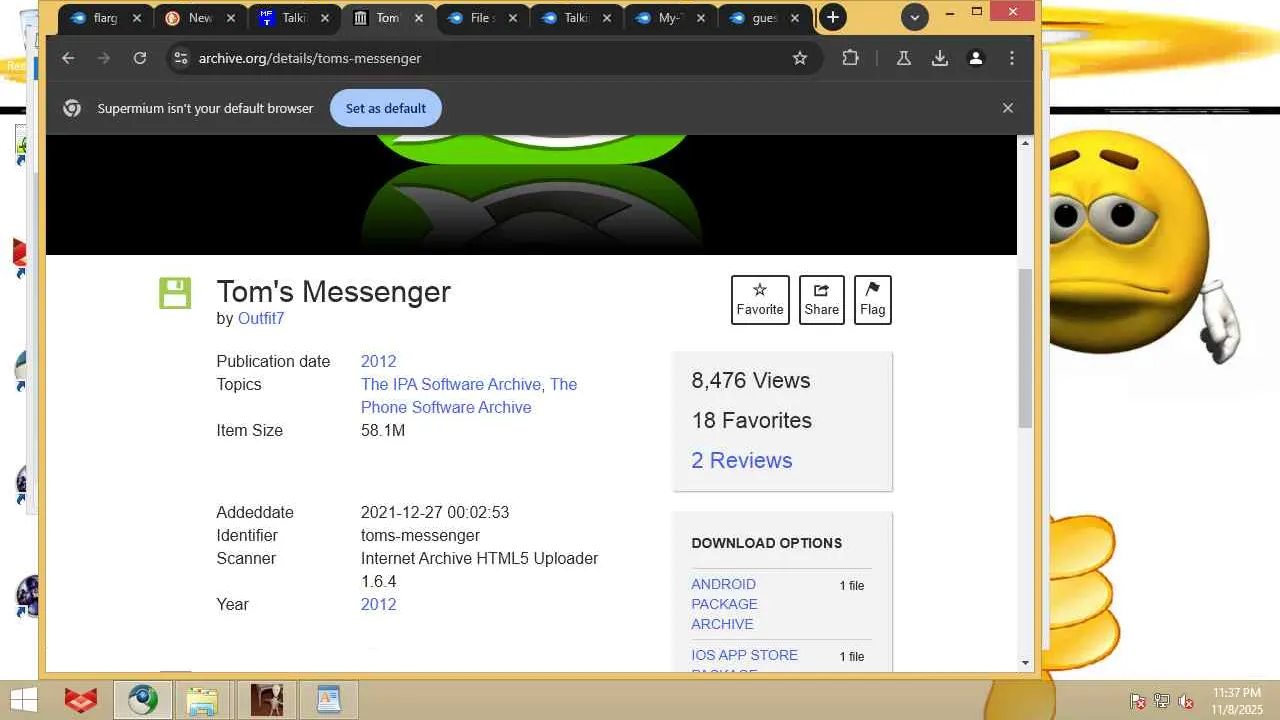Click the Tom's Messenger green preview image
Viewport: 1280px width, 720px height.
pyautogui.click(x=531, y=194)
